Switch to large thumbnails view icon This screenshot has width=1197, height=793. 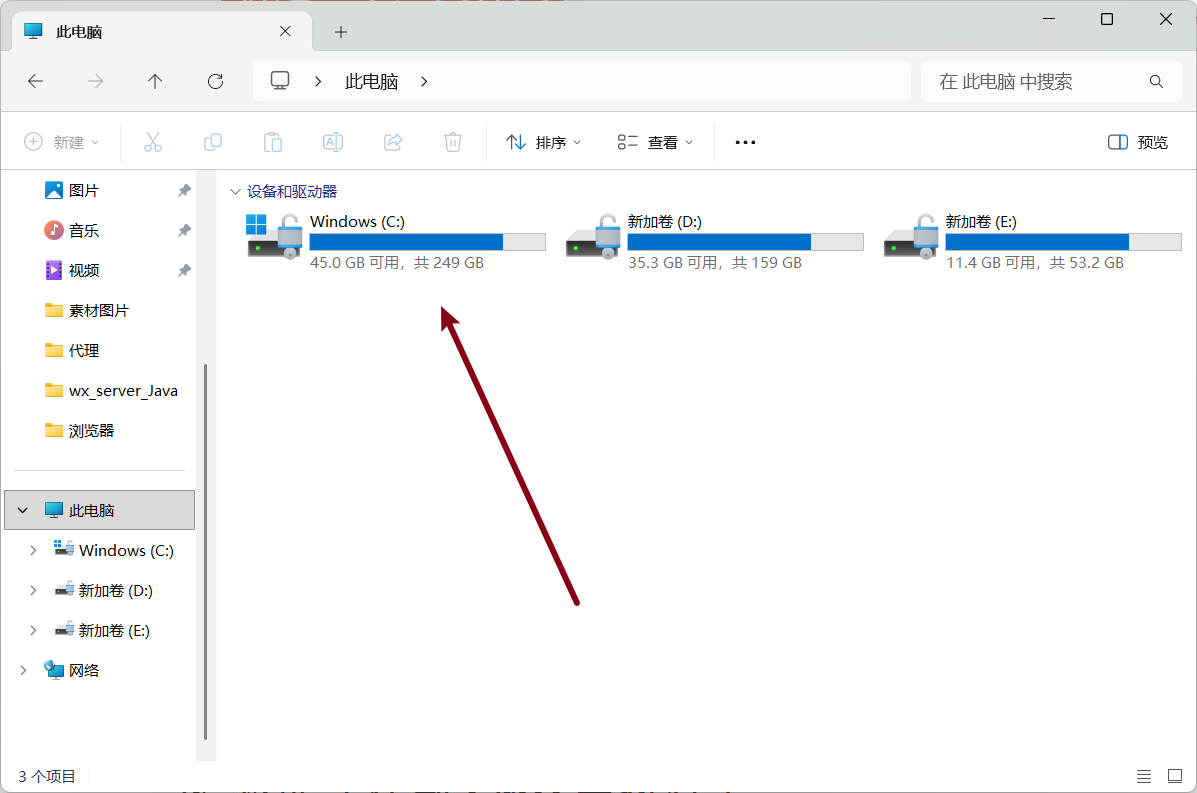coord(1174,776)
